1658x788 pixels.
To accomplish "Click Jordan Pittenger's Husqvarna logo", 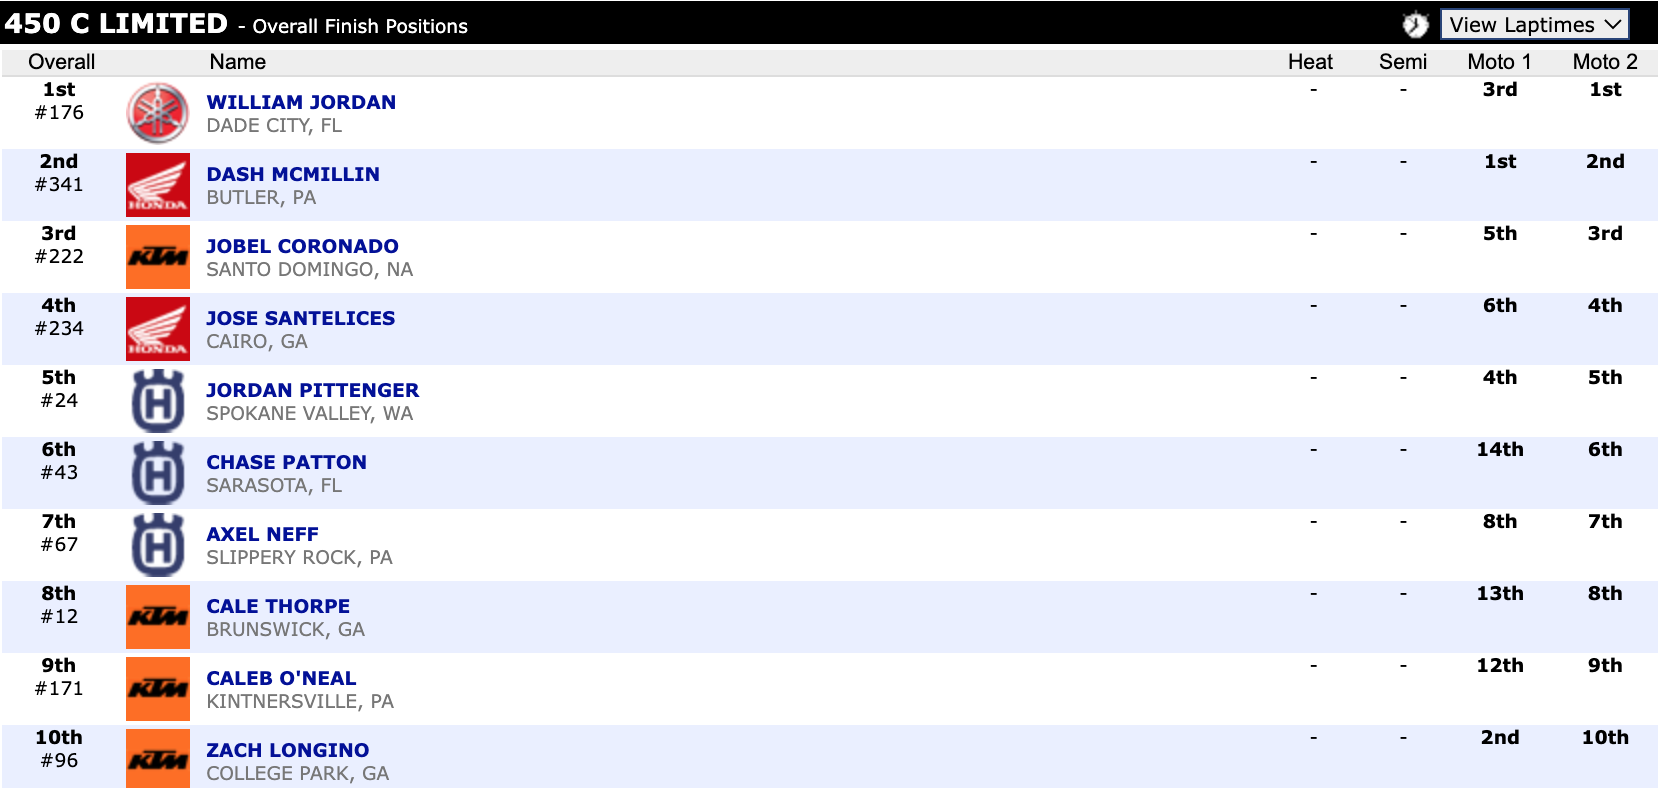I will (x=157, y=401).
